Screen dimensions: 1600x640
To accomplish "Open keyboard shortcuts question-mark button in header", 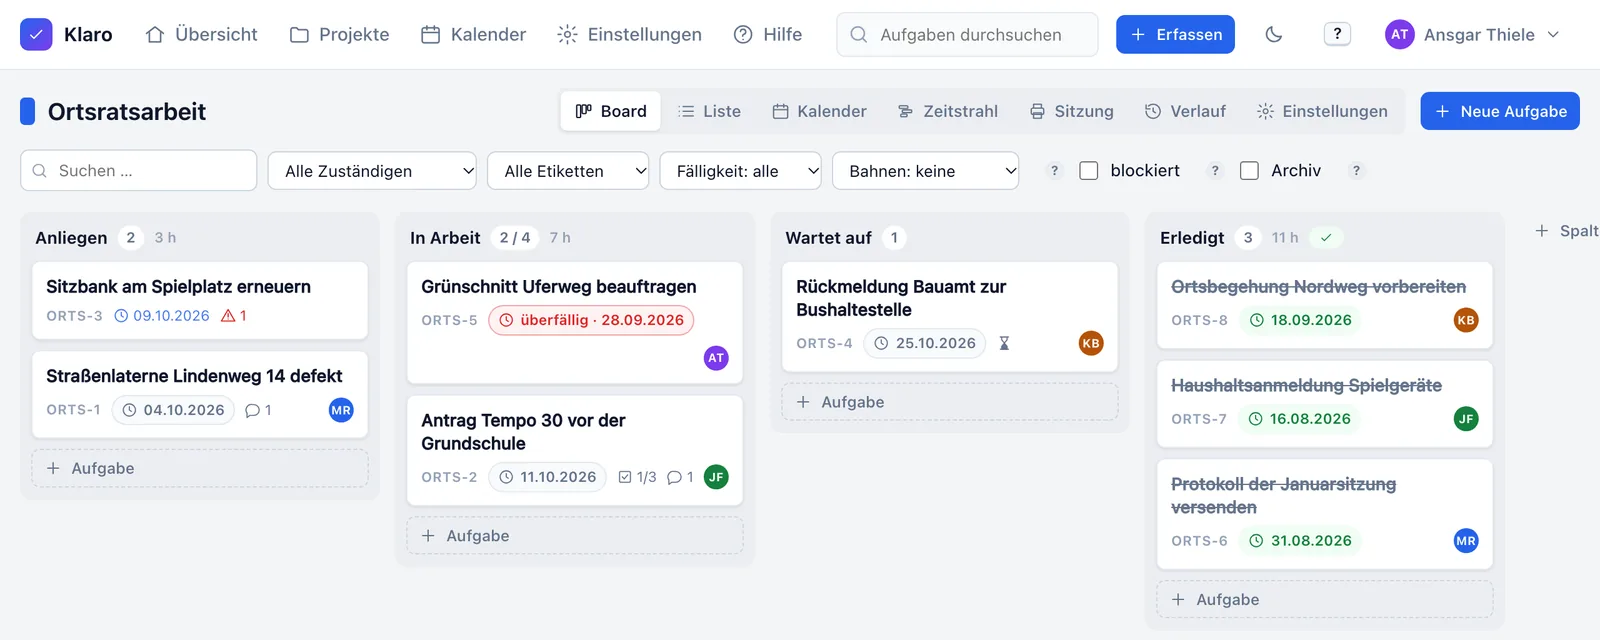I will 1337,34.
